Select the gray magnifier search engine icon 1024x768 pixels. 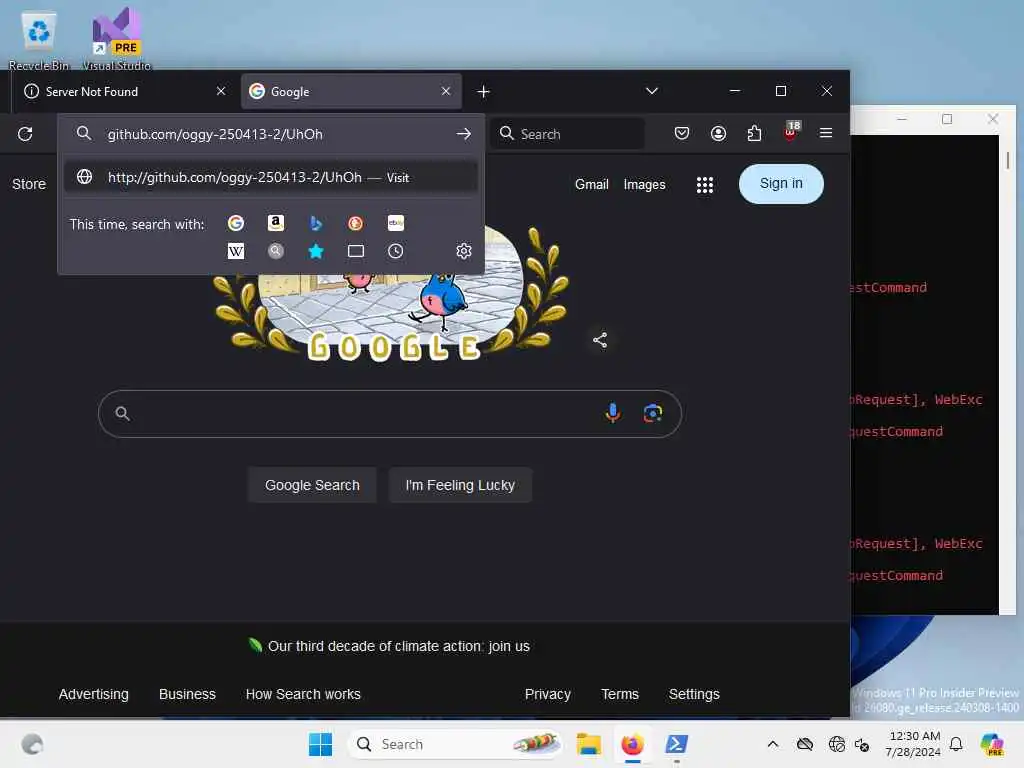[276, 251]
